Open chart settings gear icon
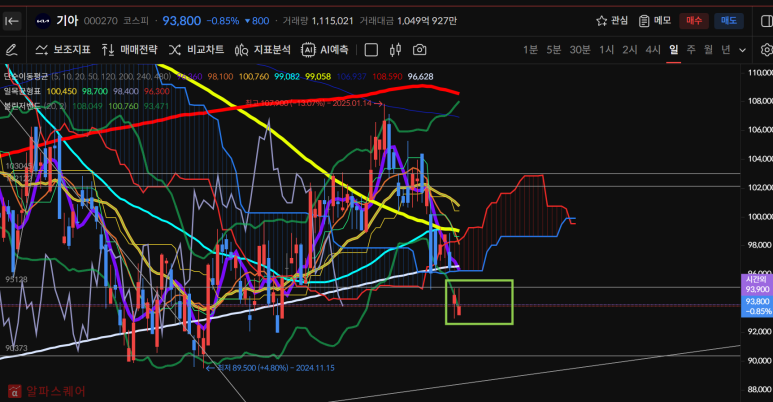 tap(767, 50)
